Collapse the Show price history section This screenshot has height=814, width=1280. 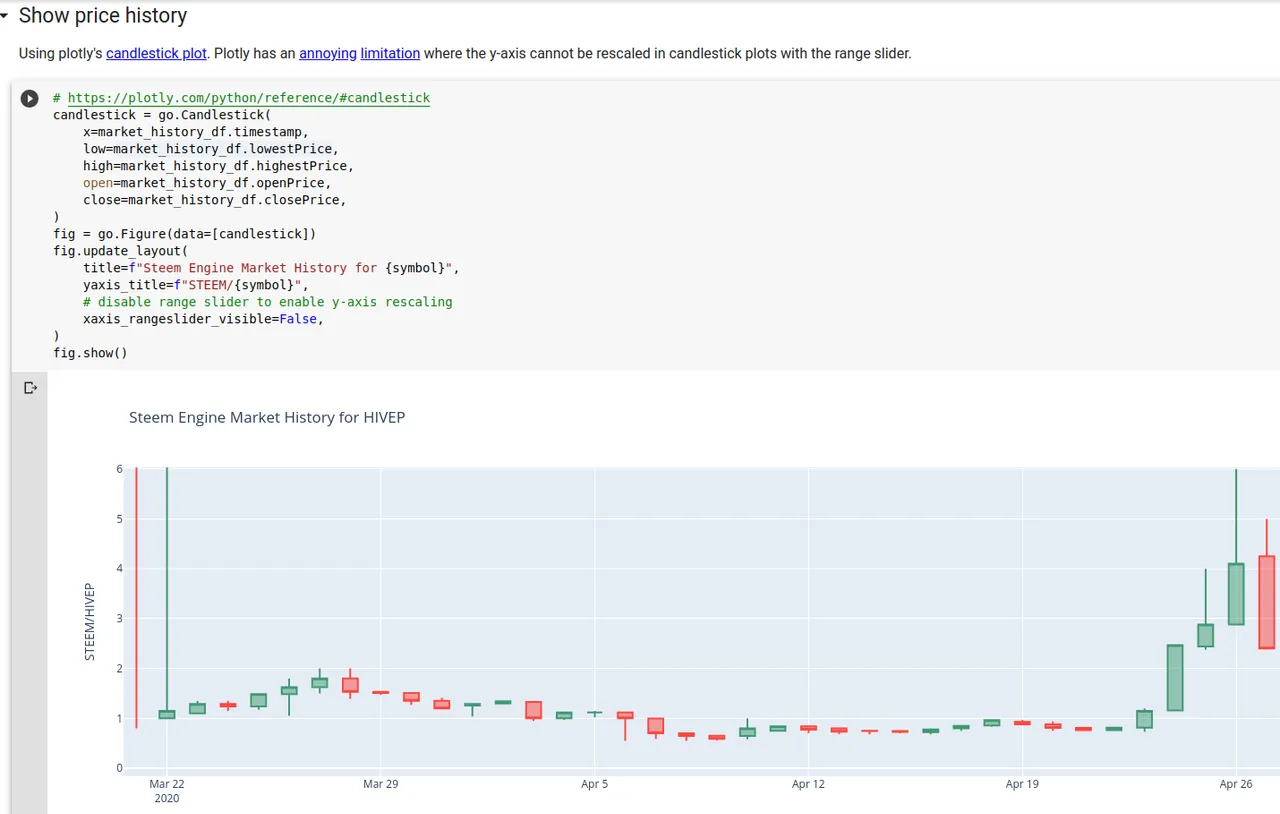5,16
